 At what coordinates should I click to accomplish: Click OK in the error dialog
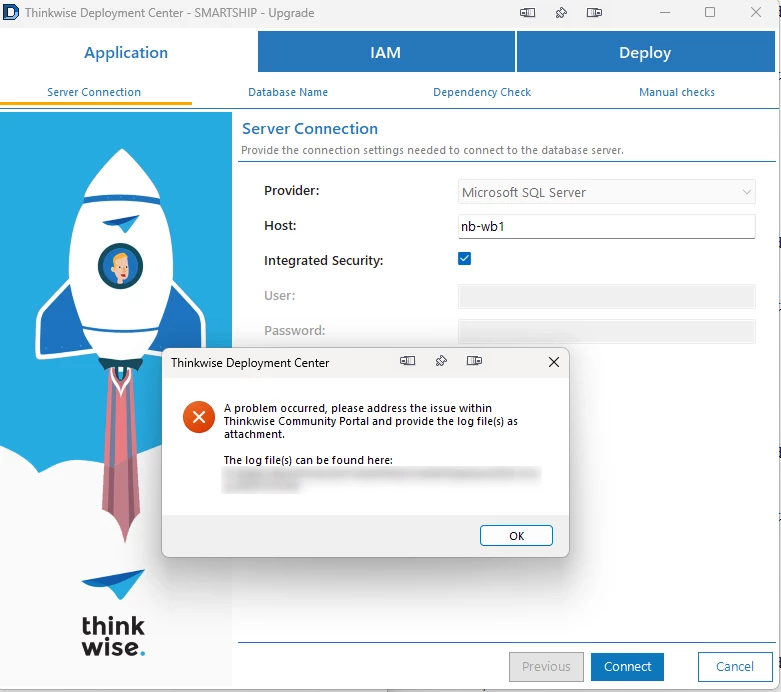click(x=516, y=536)
